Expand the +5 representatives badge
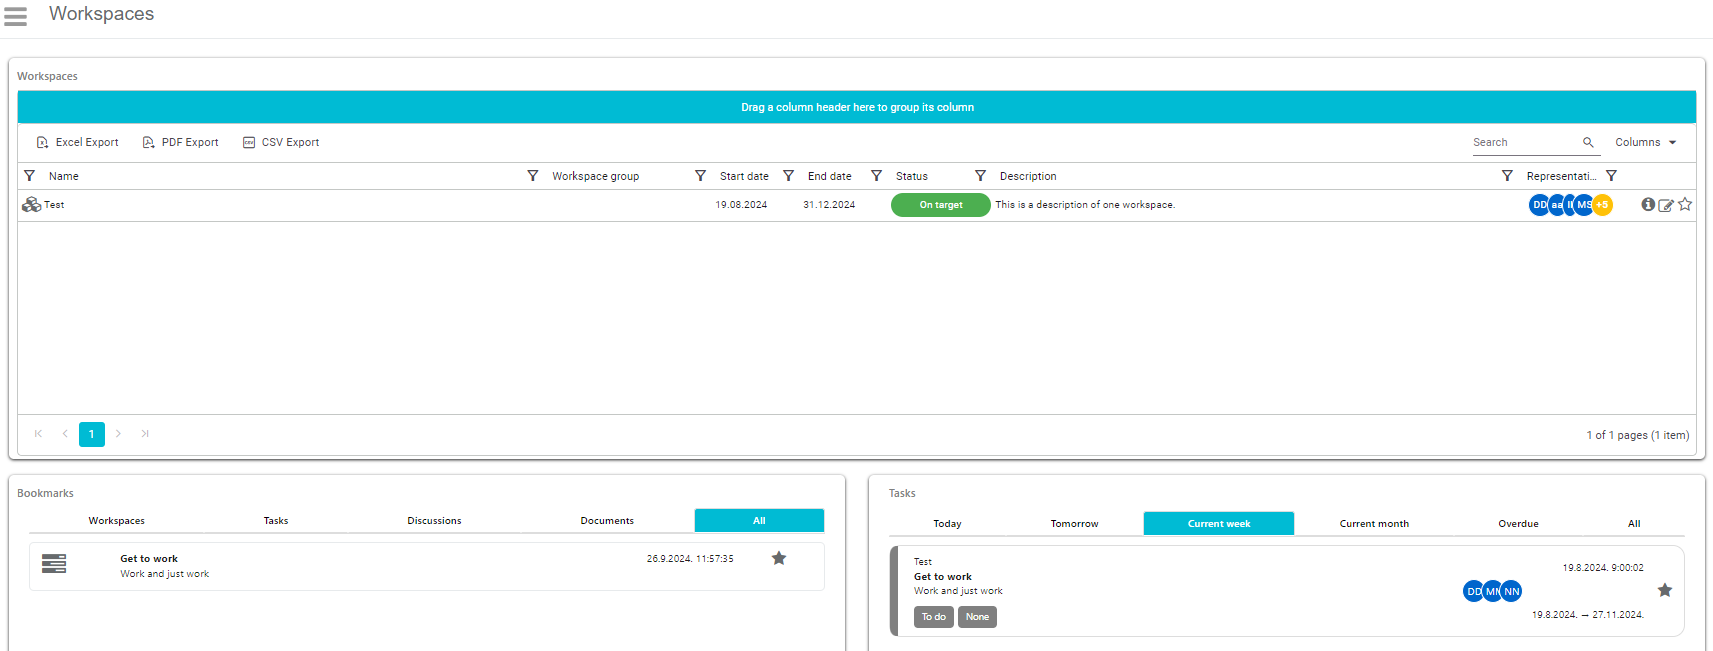 (x=1603, y=205)
